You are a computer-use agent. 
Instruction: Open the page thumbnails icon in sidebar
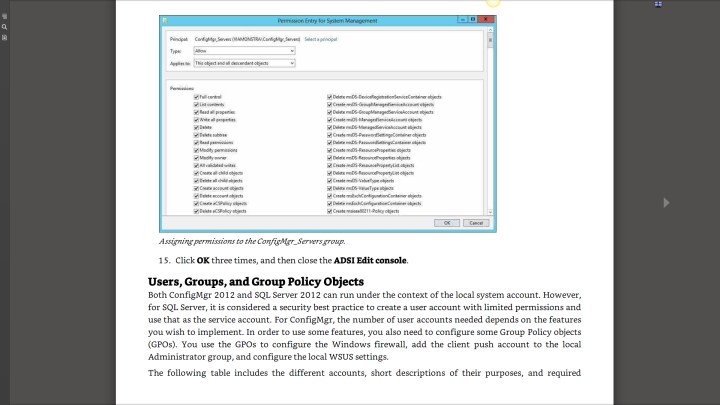[5, 17]
